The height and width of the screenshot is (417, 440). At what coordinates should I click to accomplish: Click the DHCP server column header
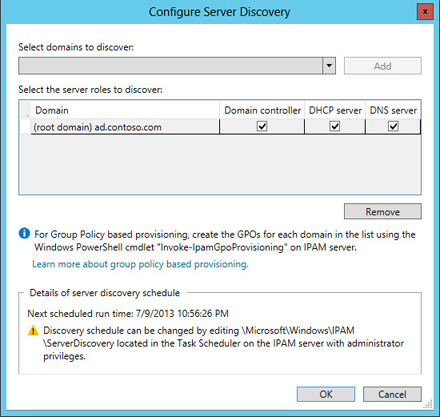click(335, 110)
